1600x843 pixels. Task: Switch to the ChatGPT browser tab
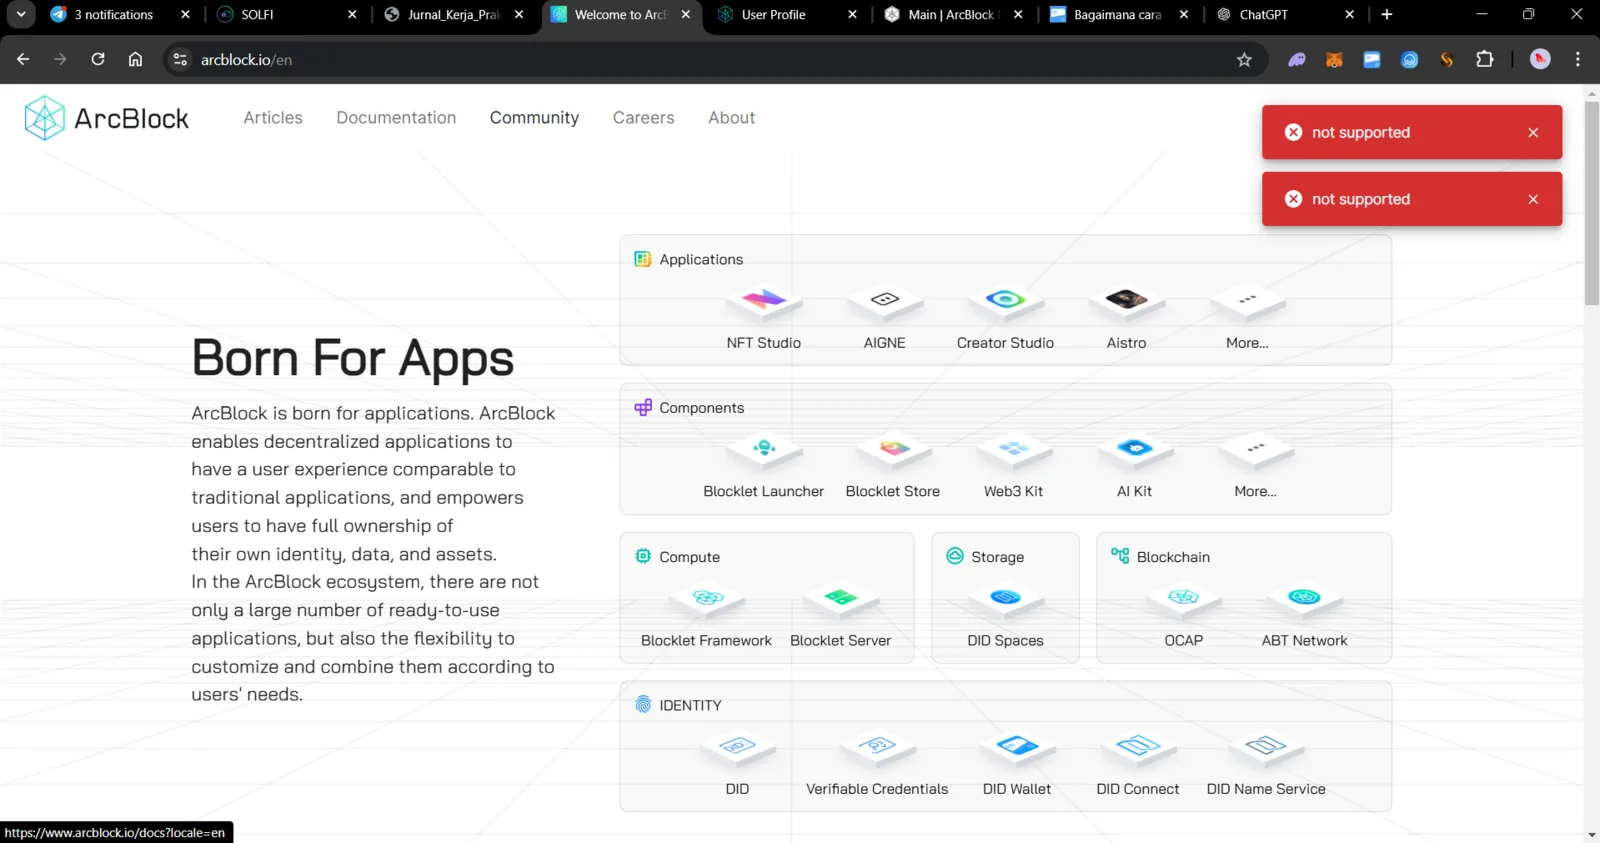click(1287, 15)
